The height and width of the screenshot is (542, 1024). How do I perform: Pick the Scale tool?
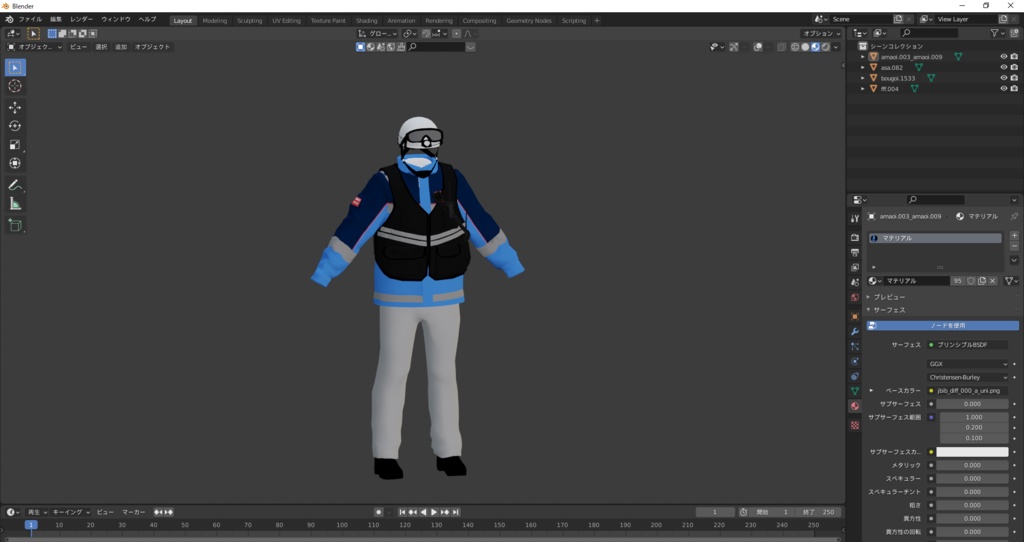(x=15, y=145)
